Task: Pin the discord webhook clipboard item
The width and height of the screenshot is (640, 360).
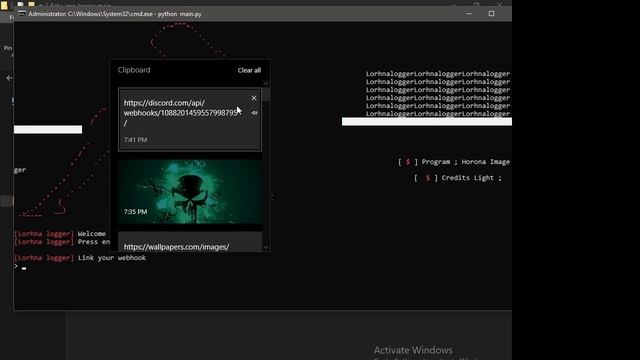Action: [x=254, y=113]
